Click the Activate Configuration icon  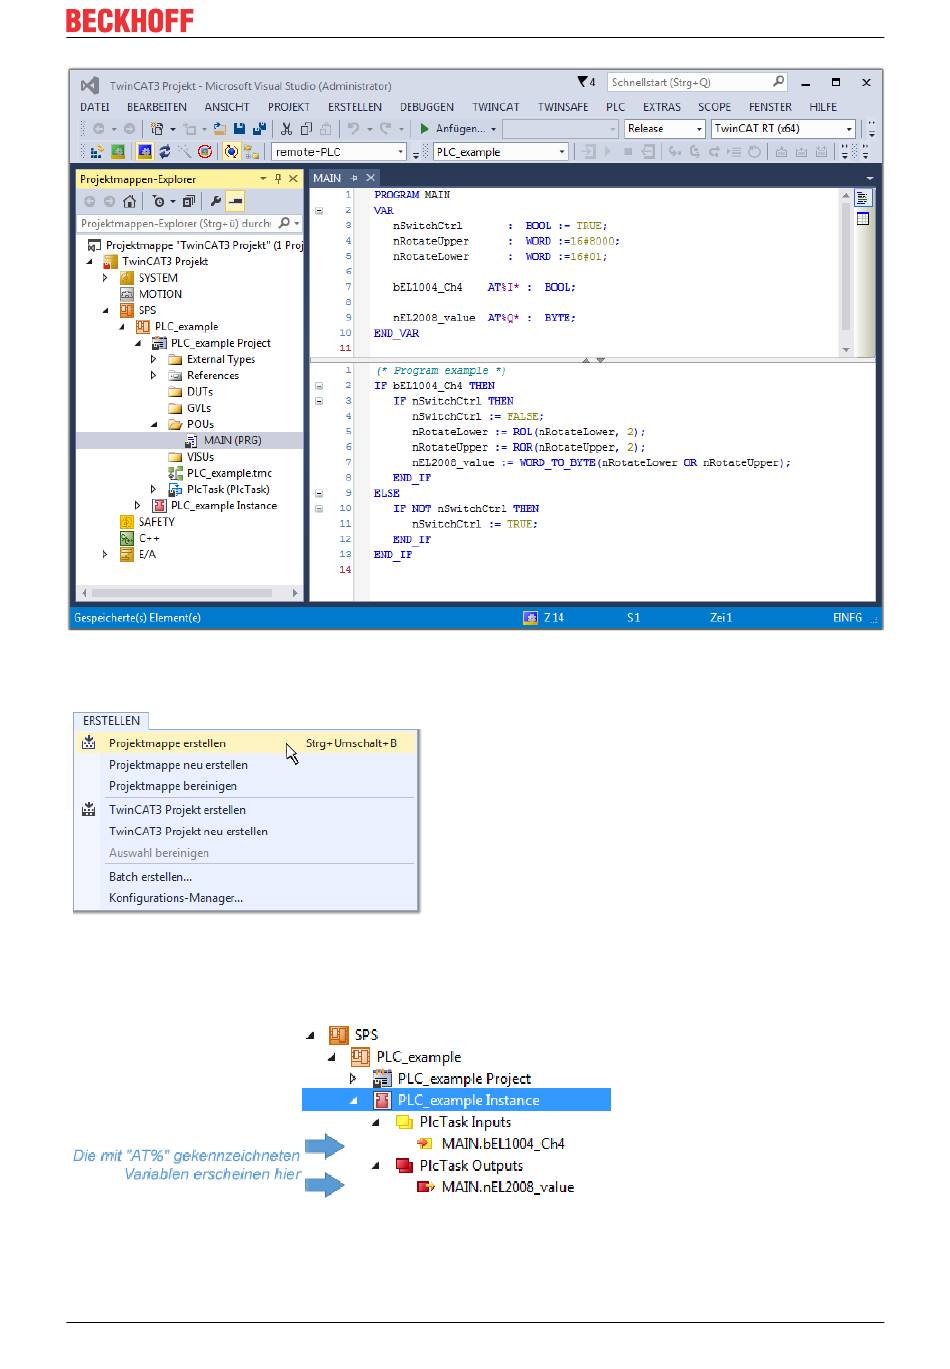[x=97, y=152]
